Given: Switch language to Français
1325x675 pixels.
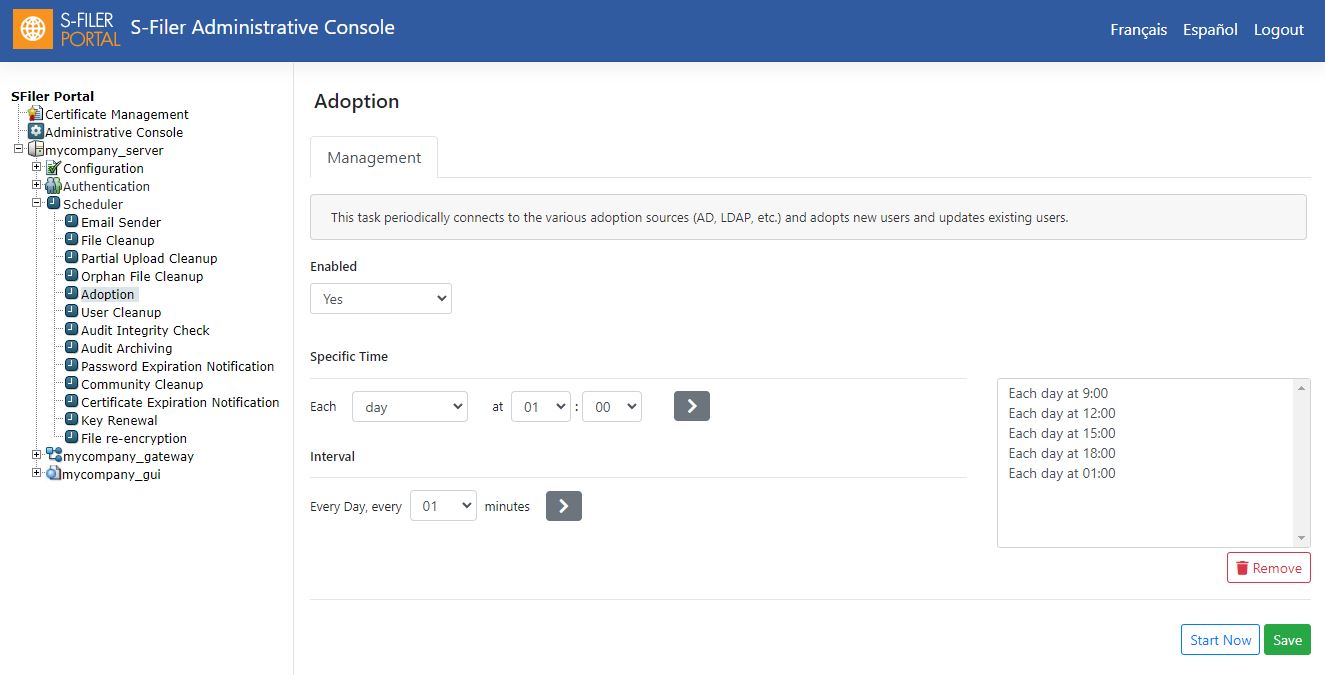Looking at the screenshot, I should coord(1138,30).
